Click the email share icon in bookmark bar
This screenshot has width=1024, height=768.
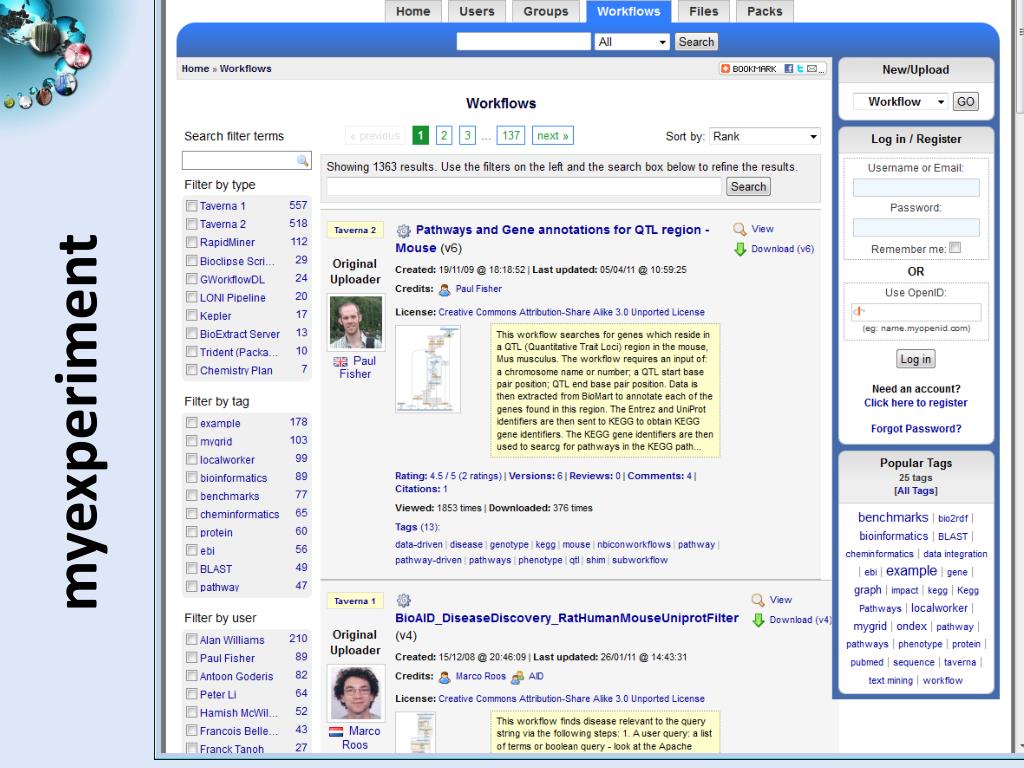(x=812, y=69)
